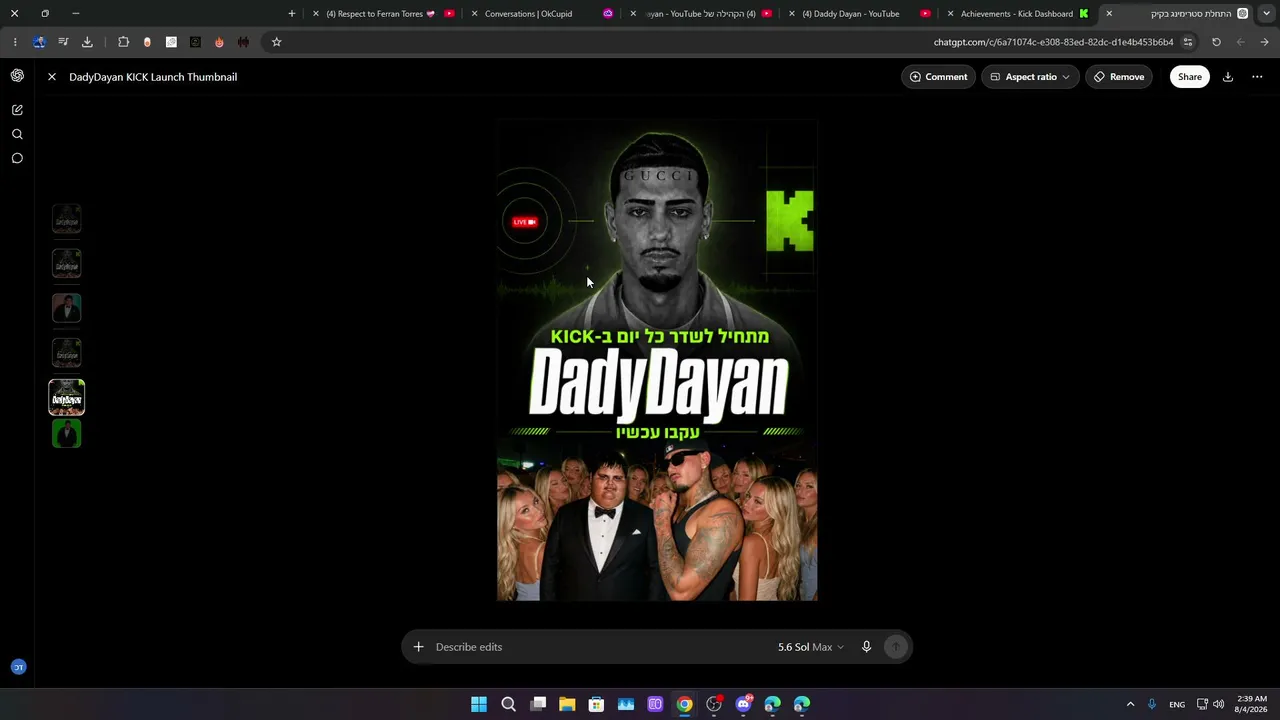The image size is (1280, 720).
Task: Open the chat bubble icon in sidebar
Action: pos(17,158)
